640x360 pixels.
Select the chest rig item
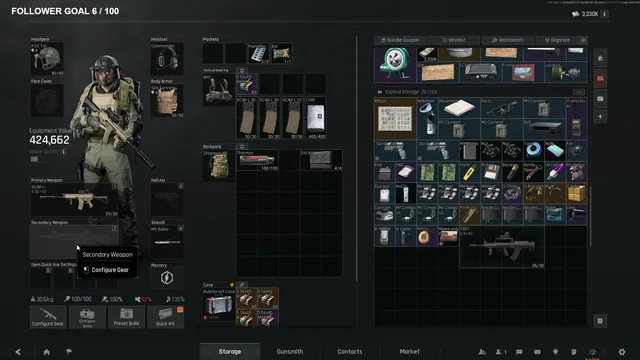point(218,90)
